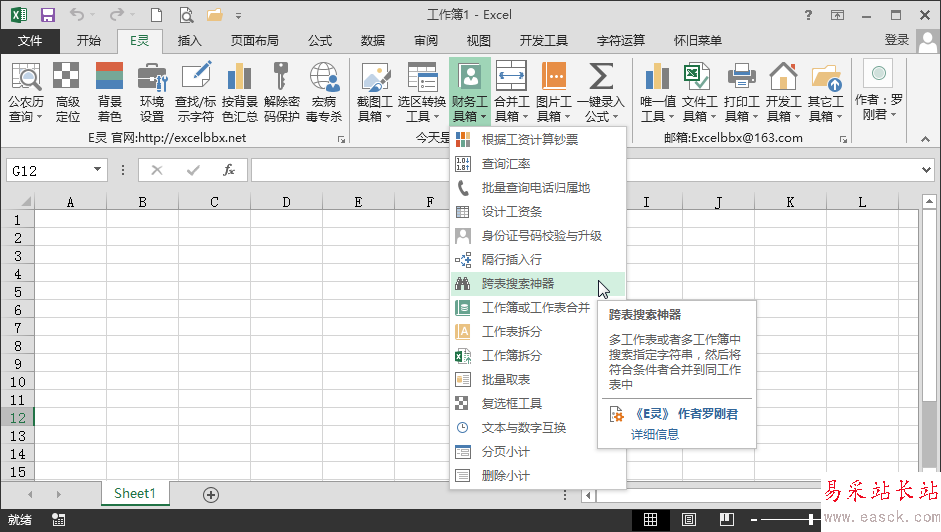Switch to the 公式 ribbon tab
The width and height of the screenshot is (941, 532).
tap(320, 40)
